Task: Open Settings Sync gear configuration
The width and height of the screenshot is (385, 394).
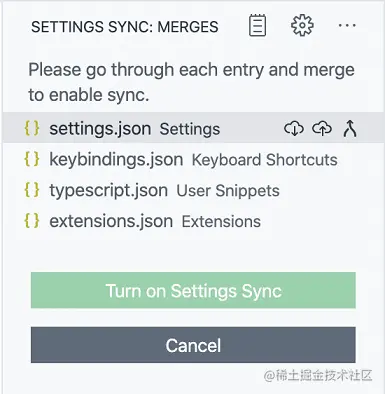Action: pos(302,25)
